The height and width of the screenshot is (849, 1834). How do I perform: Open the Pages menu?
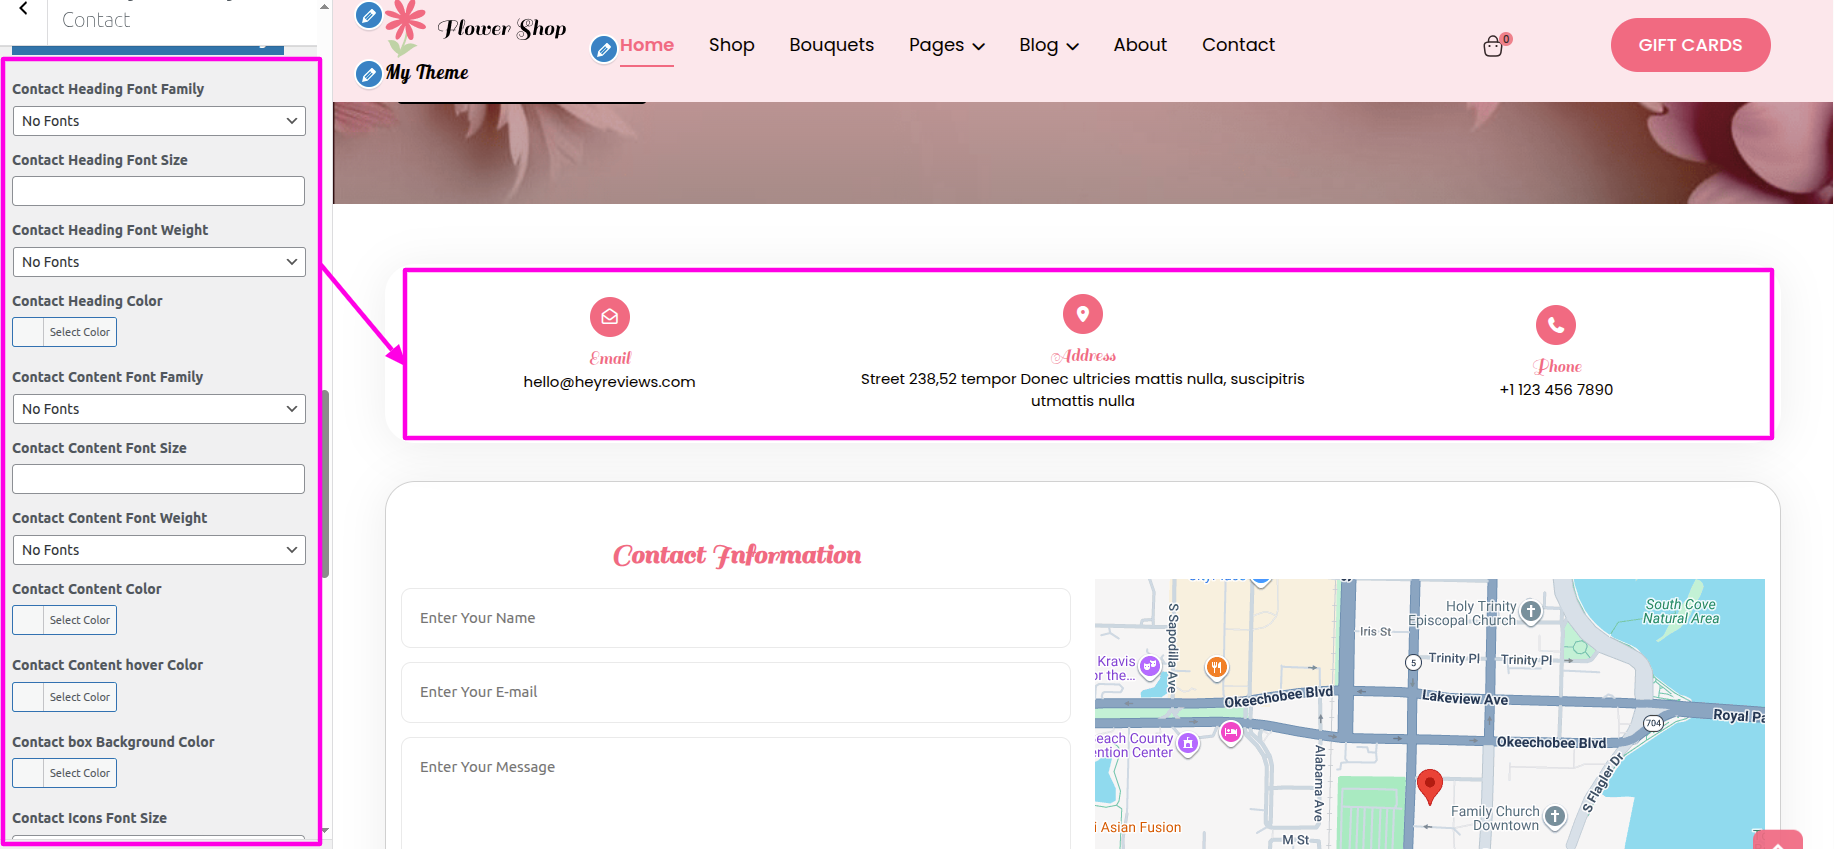tap(946, 45)
